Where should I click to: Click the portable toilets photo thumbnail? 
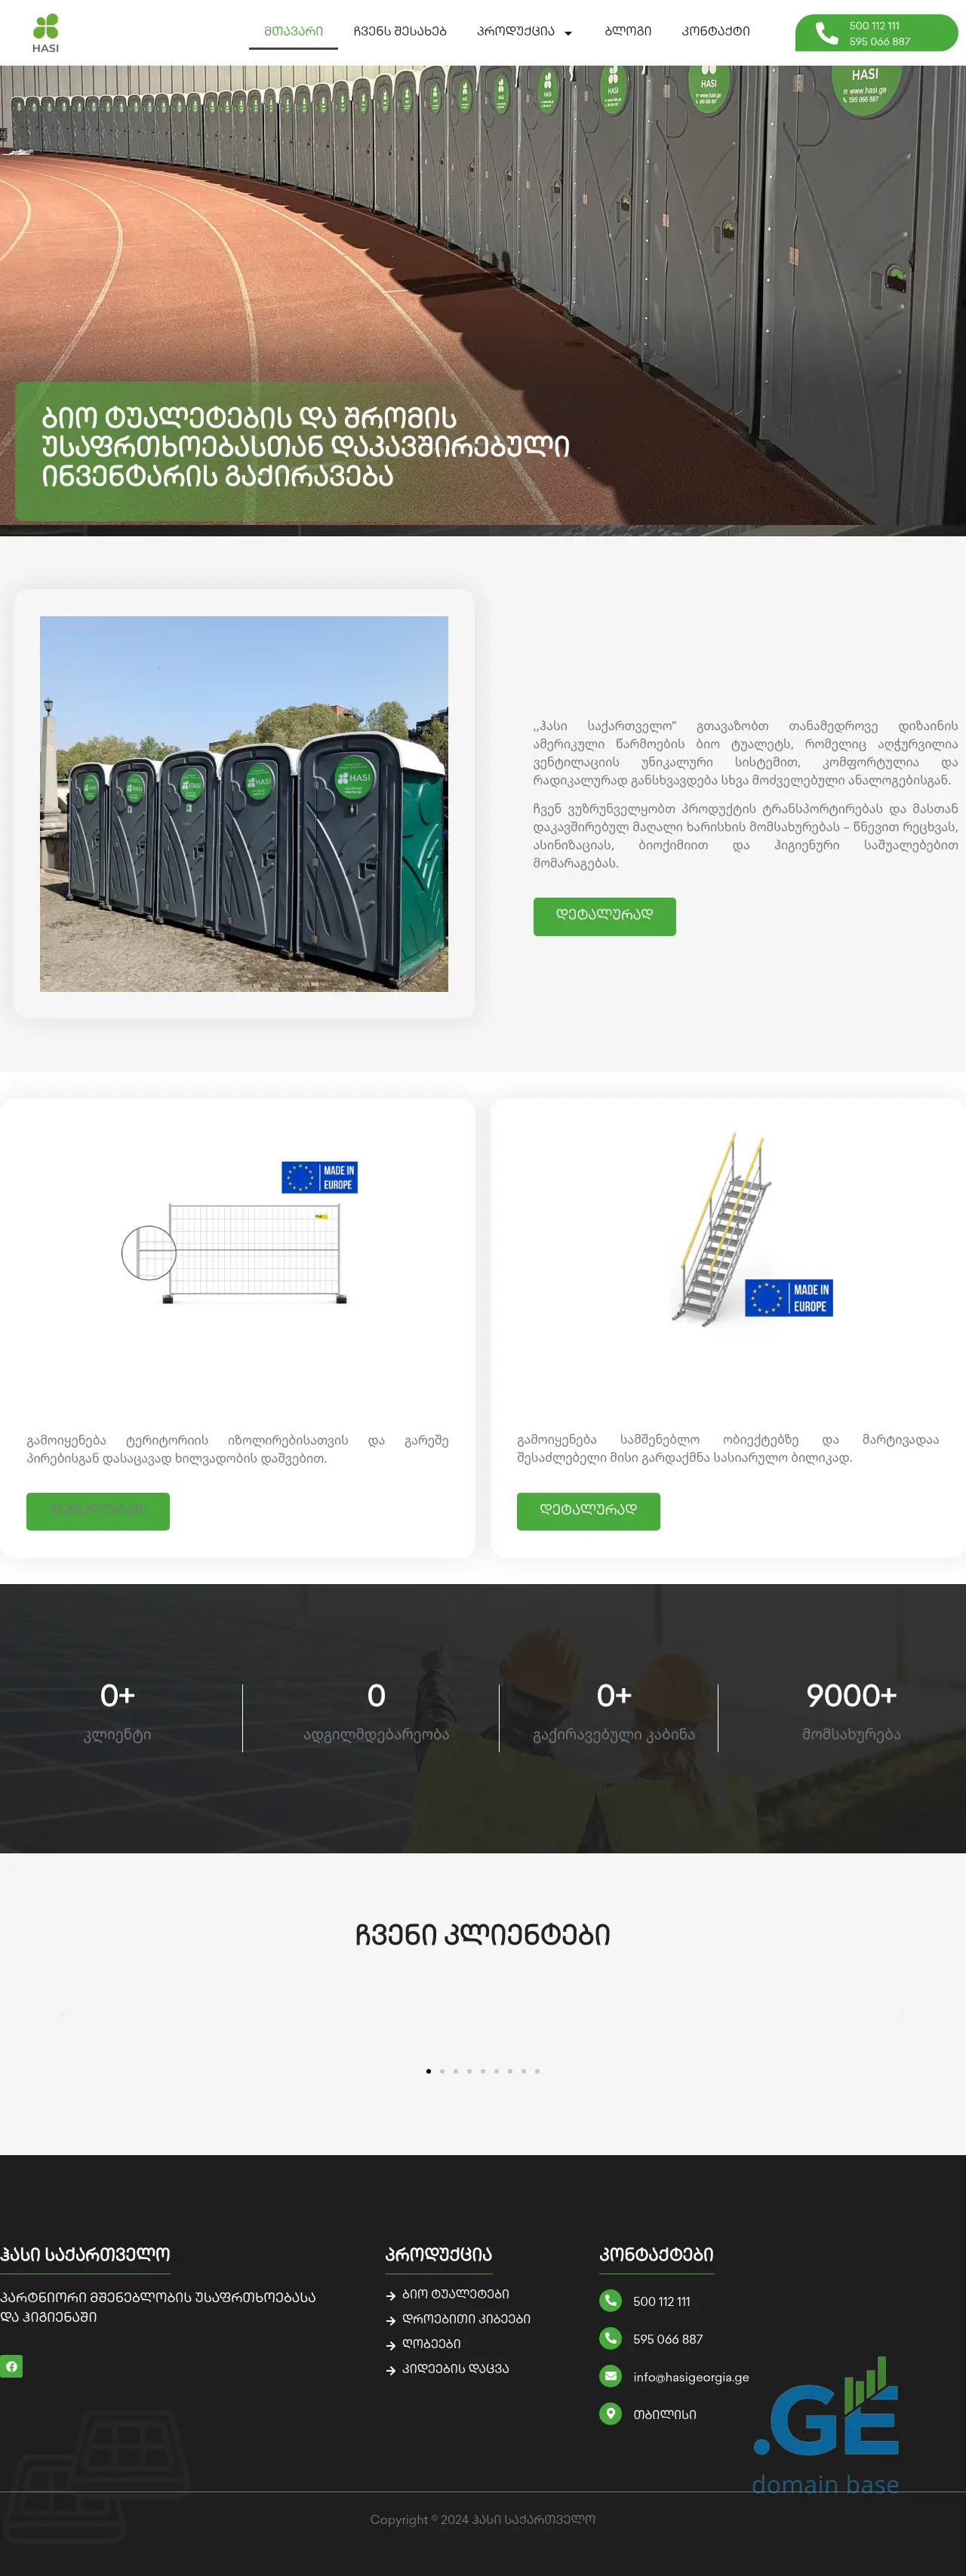[x=244, y=804]
